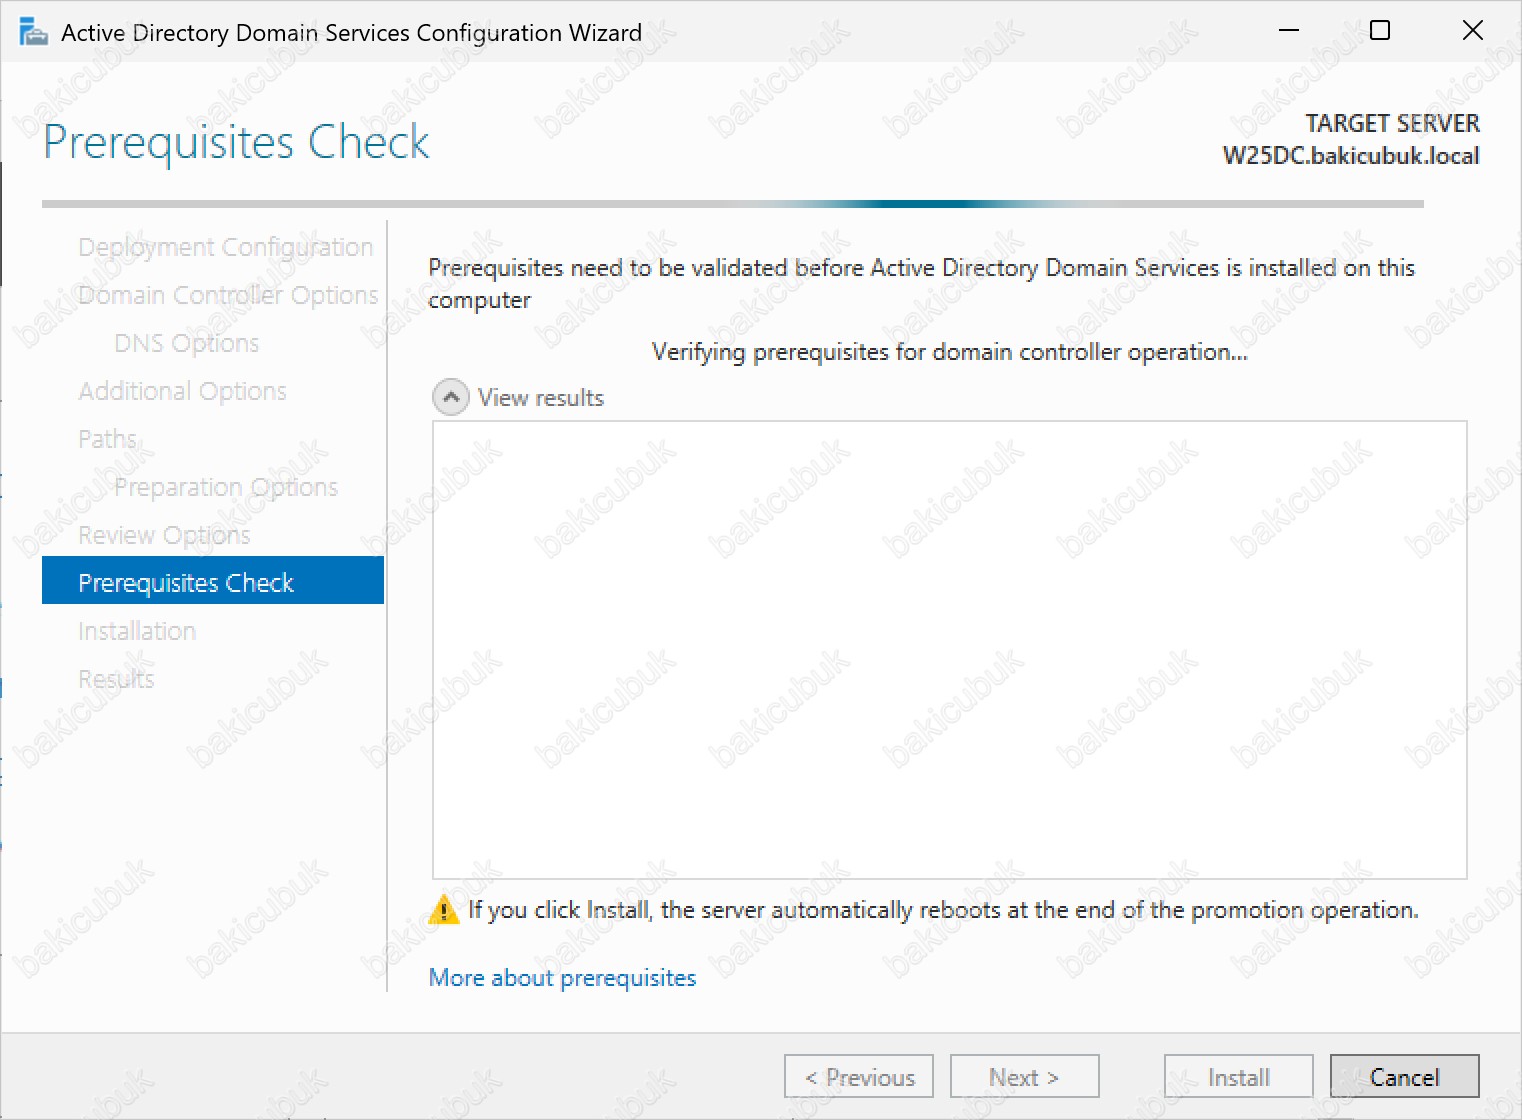Click the Next button
The height and width of the screenshot is (1120, 1522).
(1024, 1077)
